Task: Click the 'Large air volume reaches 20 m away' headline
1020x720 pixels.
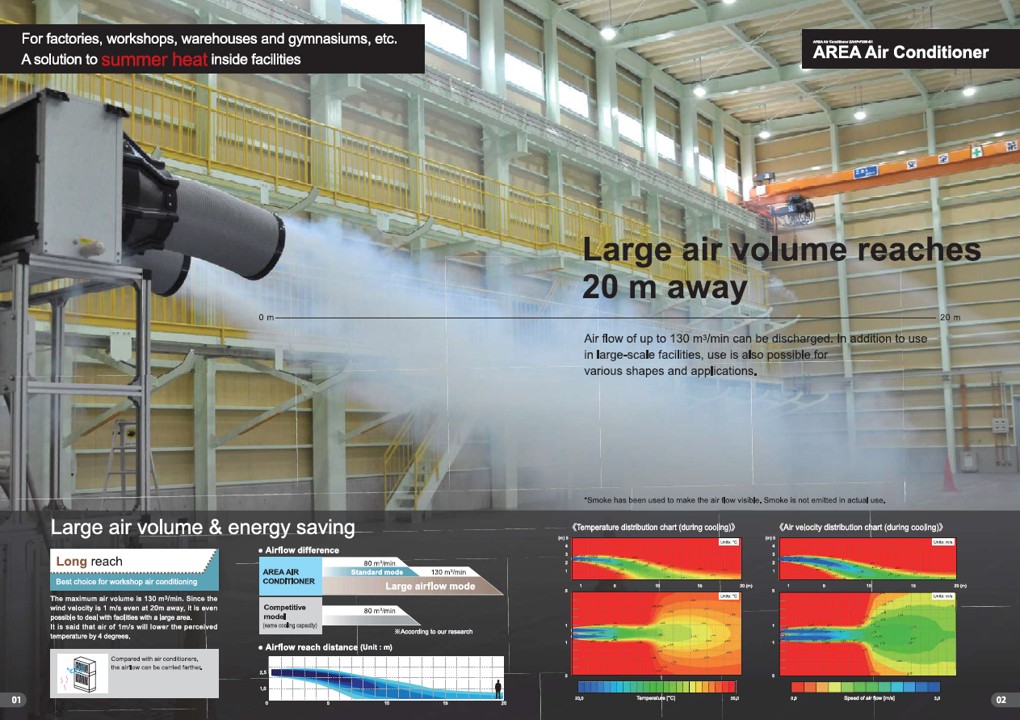Action: (780, 268)
